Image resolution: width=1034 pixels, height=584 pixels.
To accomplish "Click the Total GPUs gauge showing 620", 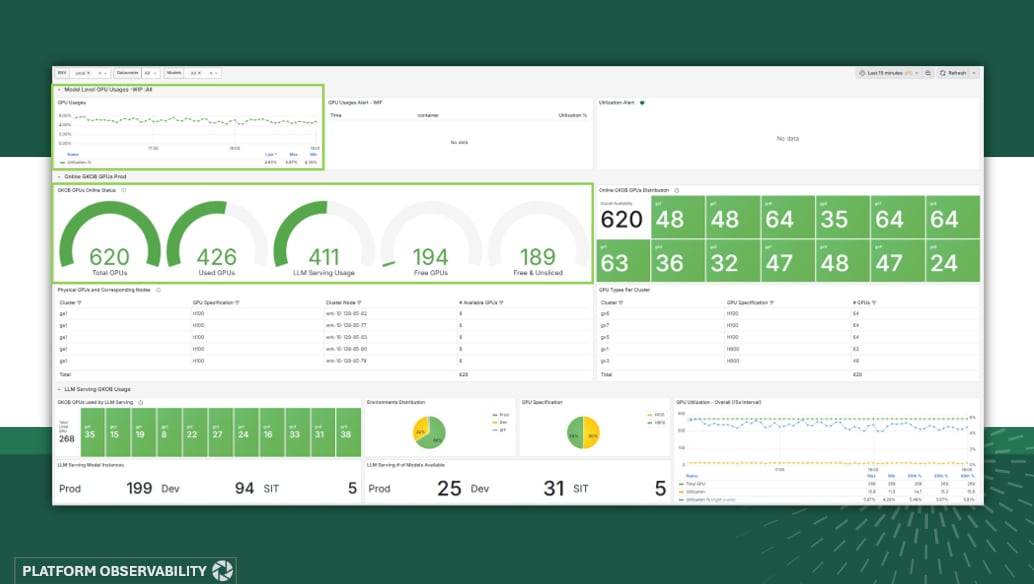I will click(x=109, y=240).
